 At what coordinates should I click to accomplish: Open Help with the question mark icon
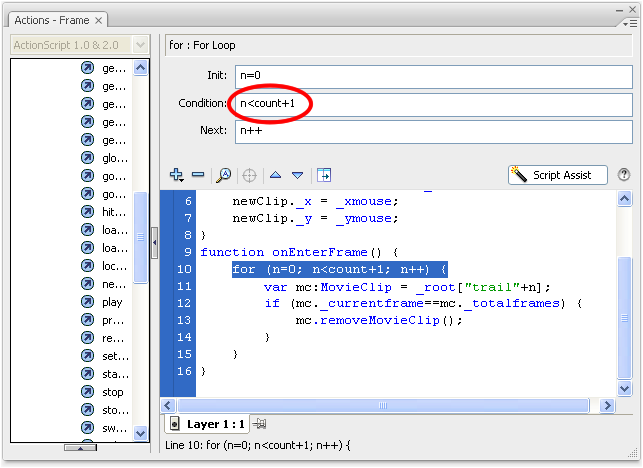tap(624, 175)
